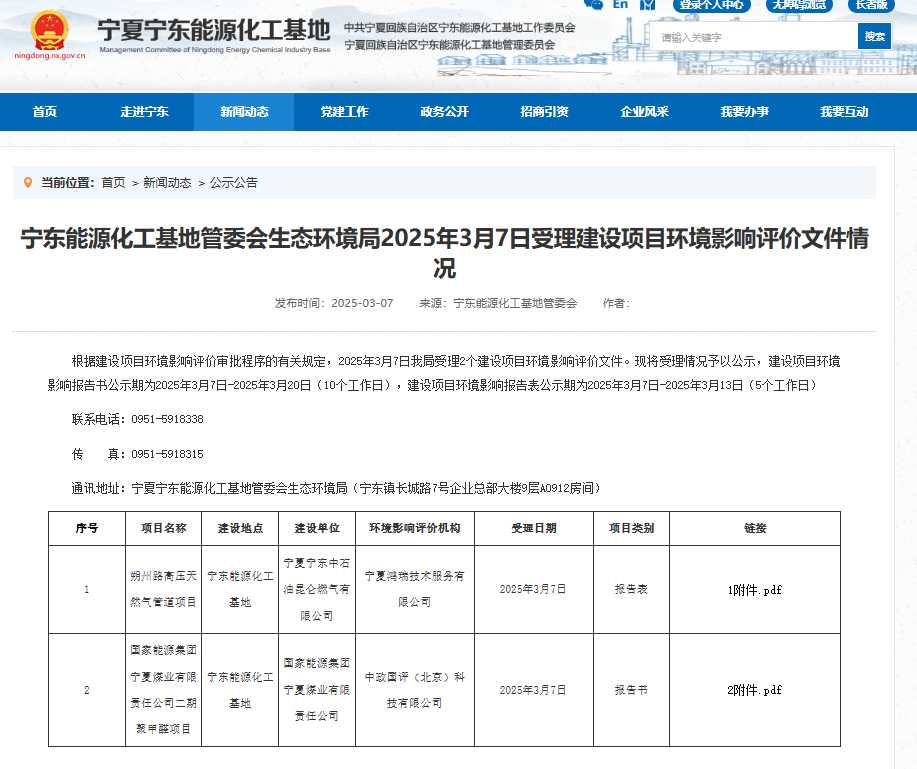Open the 登录个人中心 login button
Viewport: 917px width, 769px height.
[x=711, y=5]
